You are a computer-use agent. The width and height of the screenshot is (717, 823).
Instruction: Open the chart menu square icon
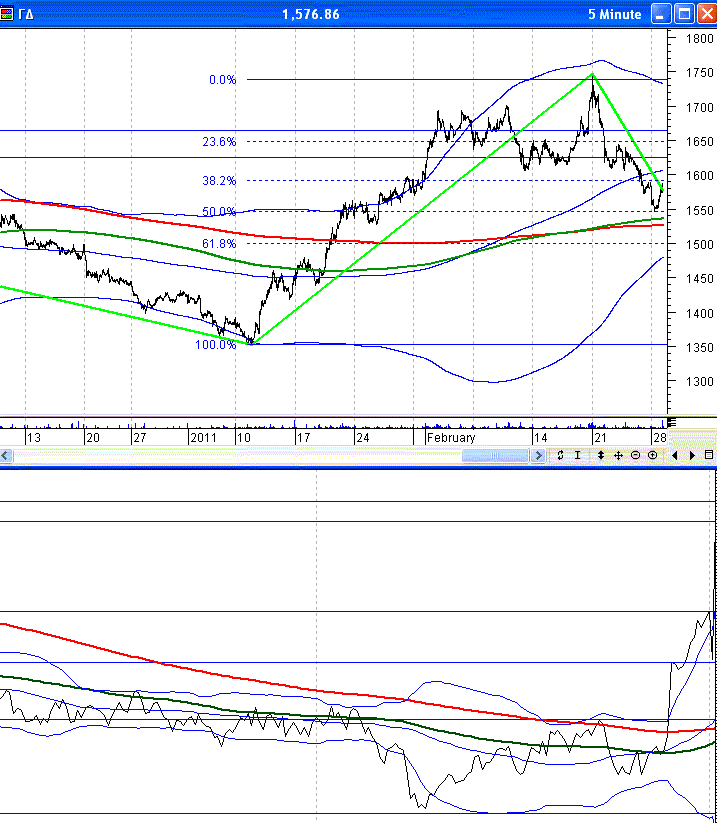coord(708,455)
